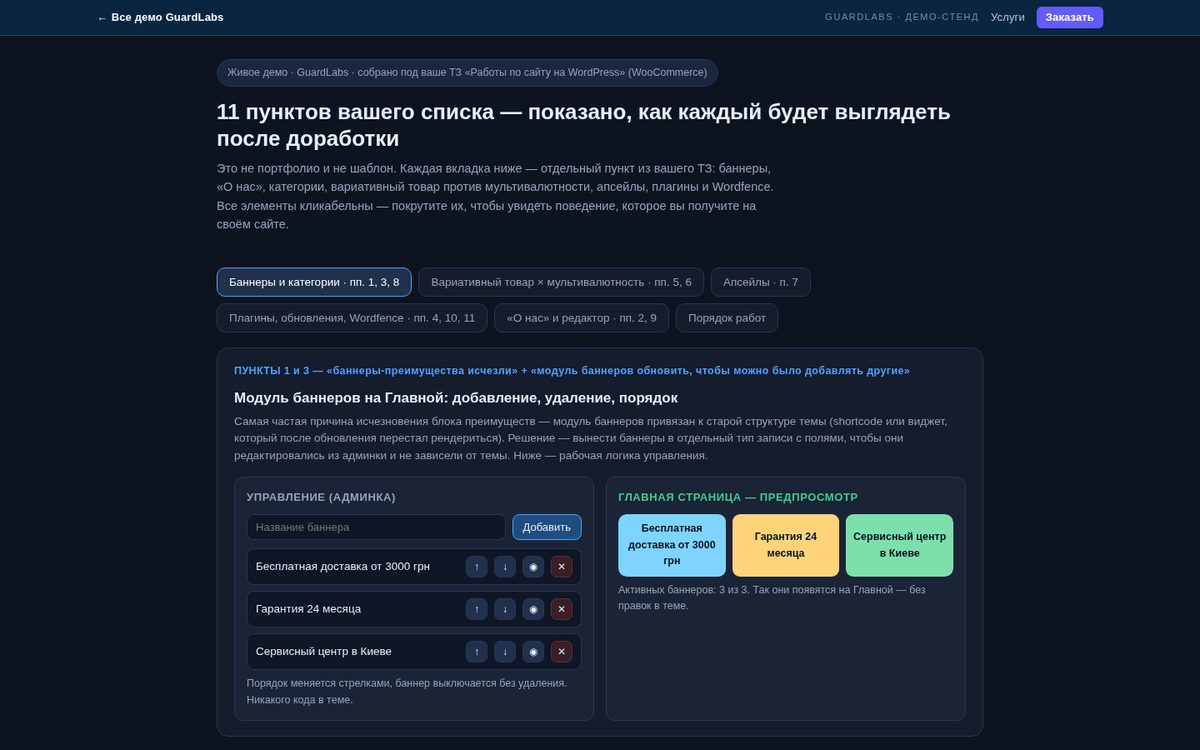The width and height of the screenshot is (1200, 750).
Task: Toggle visibility of 'Гарантия 24 месяца' banner
Action: (x=533, y=609)
